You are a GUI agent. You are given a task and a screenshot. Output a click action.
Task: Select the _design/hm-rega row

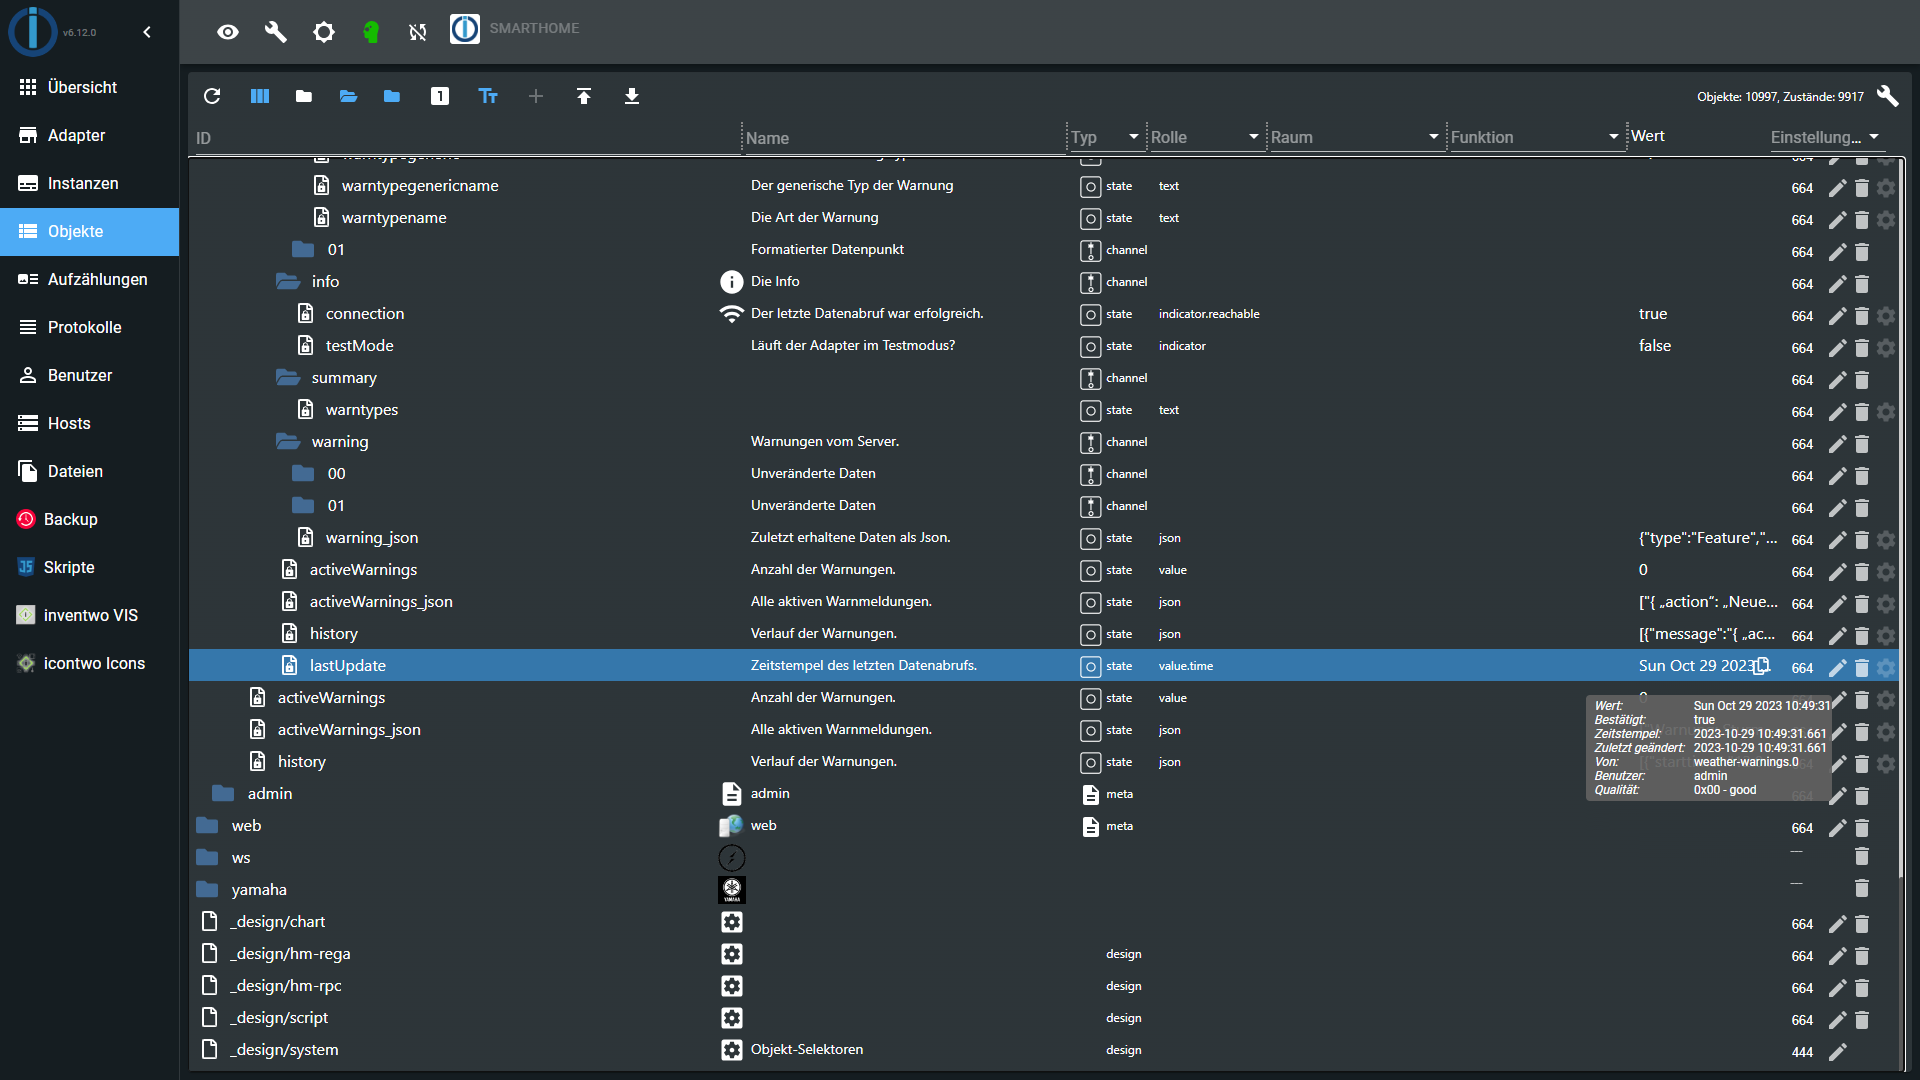[1044, 953]
